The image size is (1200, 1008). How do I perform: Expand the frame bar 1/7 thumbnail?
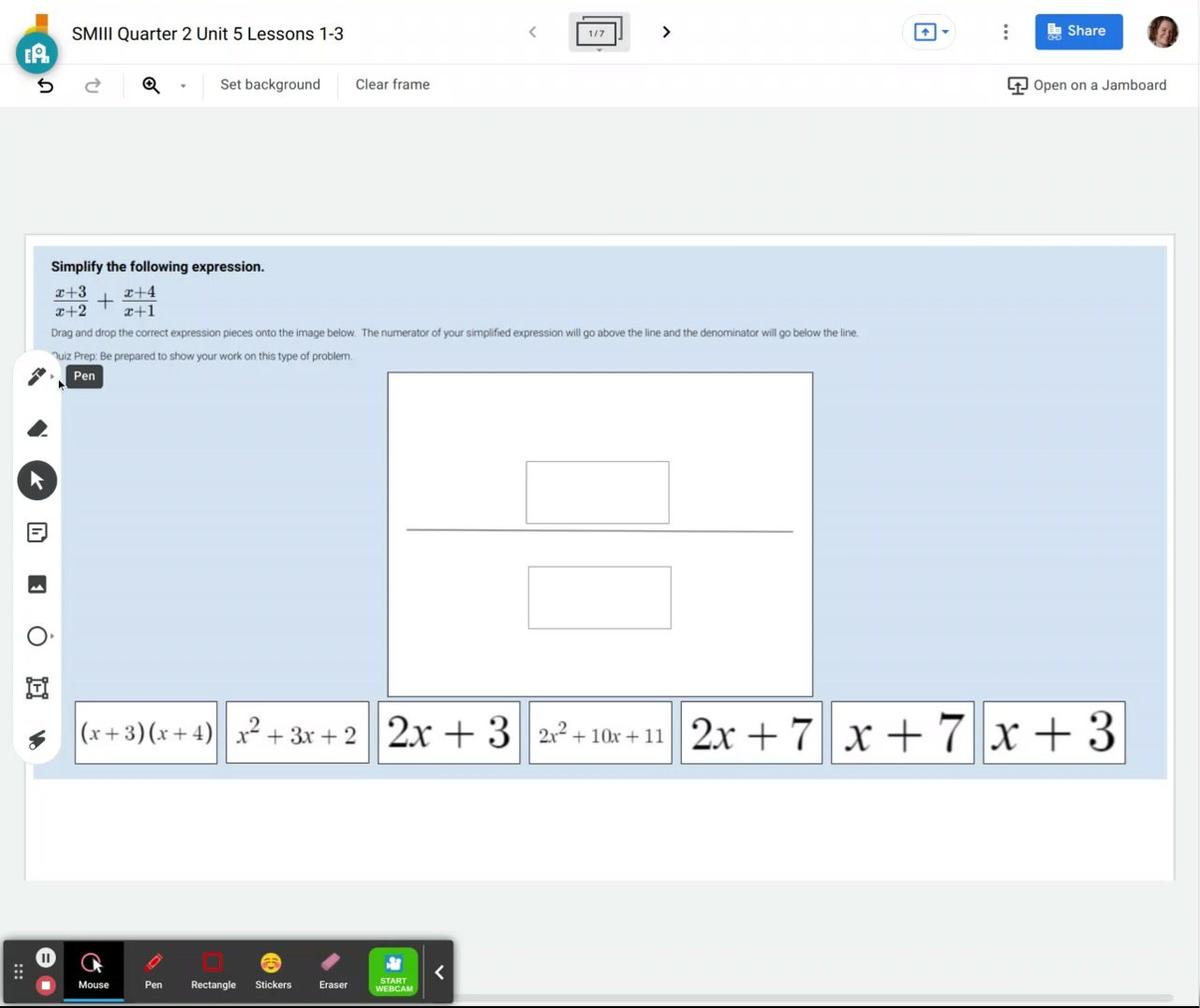(x=598, y=33)
